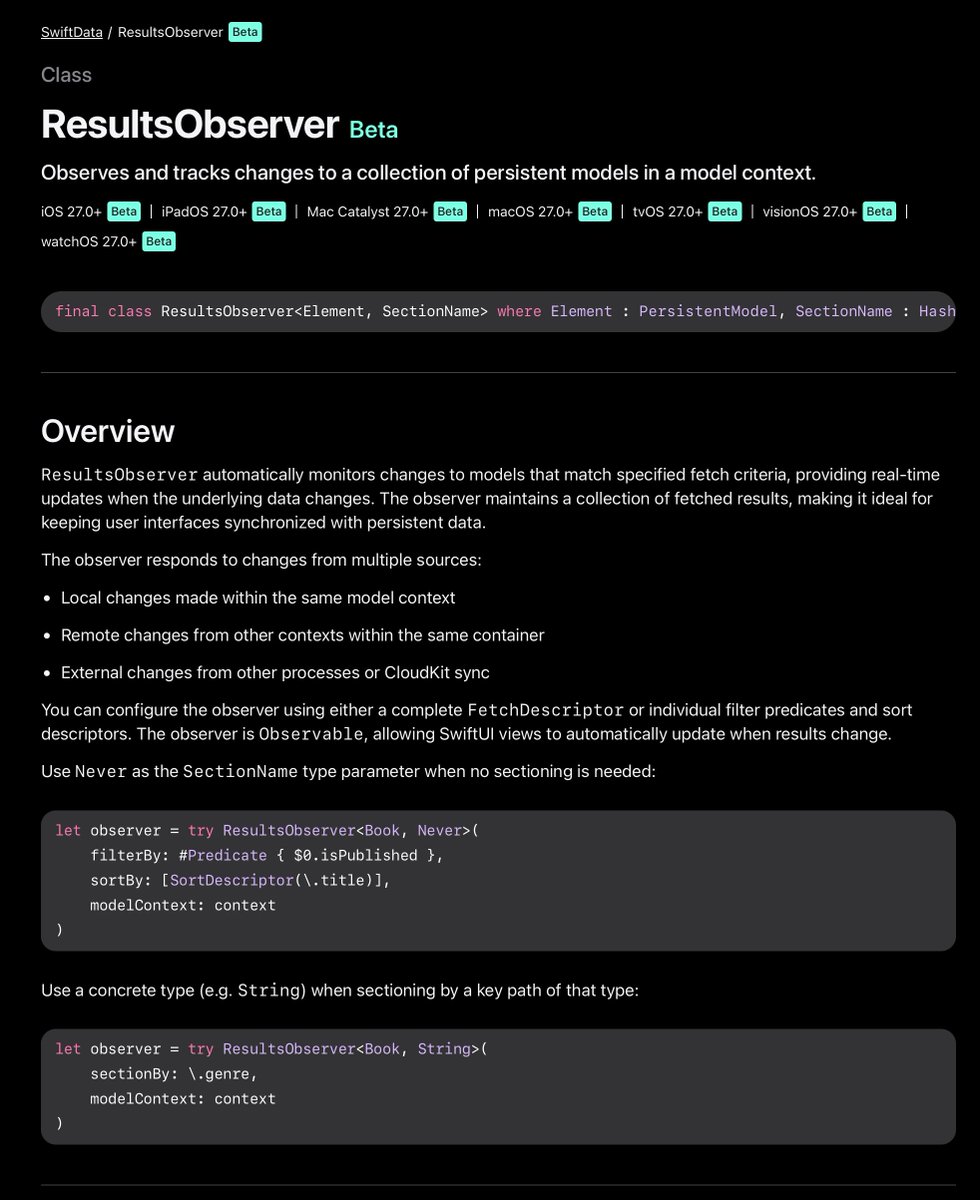Click the macOS 27.0+ availability item

pyautogui.click(x=530, y=211)
